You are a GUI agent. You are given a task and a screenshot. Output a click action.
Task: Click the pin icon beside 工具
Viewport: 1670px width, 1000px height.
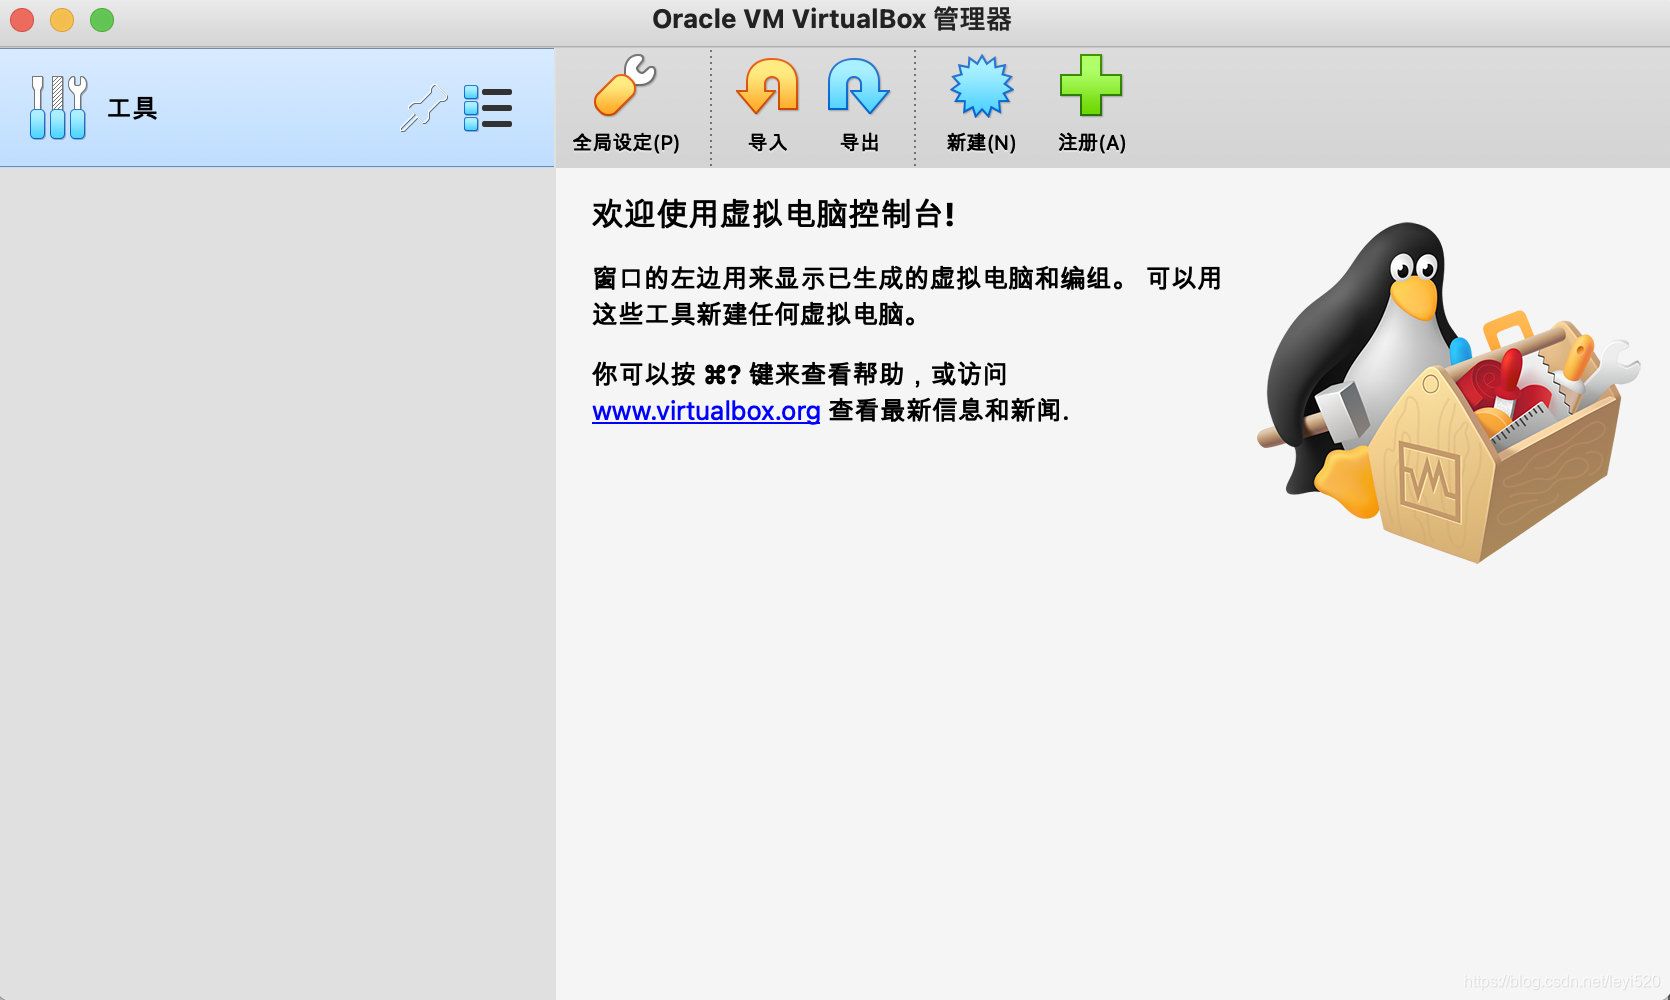click(424, 108)
